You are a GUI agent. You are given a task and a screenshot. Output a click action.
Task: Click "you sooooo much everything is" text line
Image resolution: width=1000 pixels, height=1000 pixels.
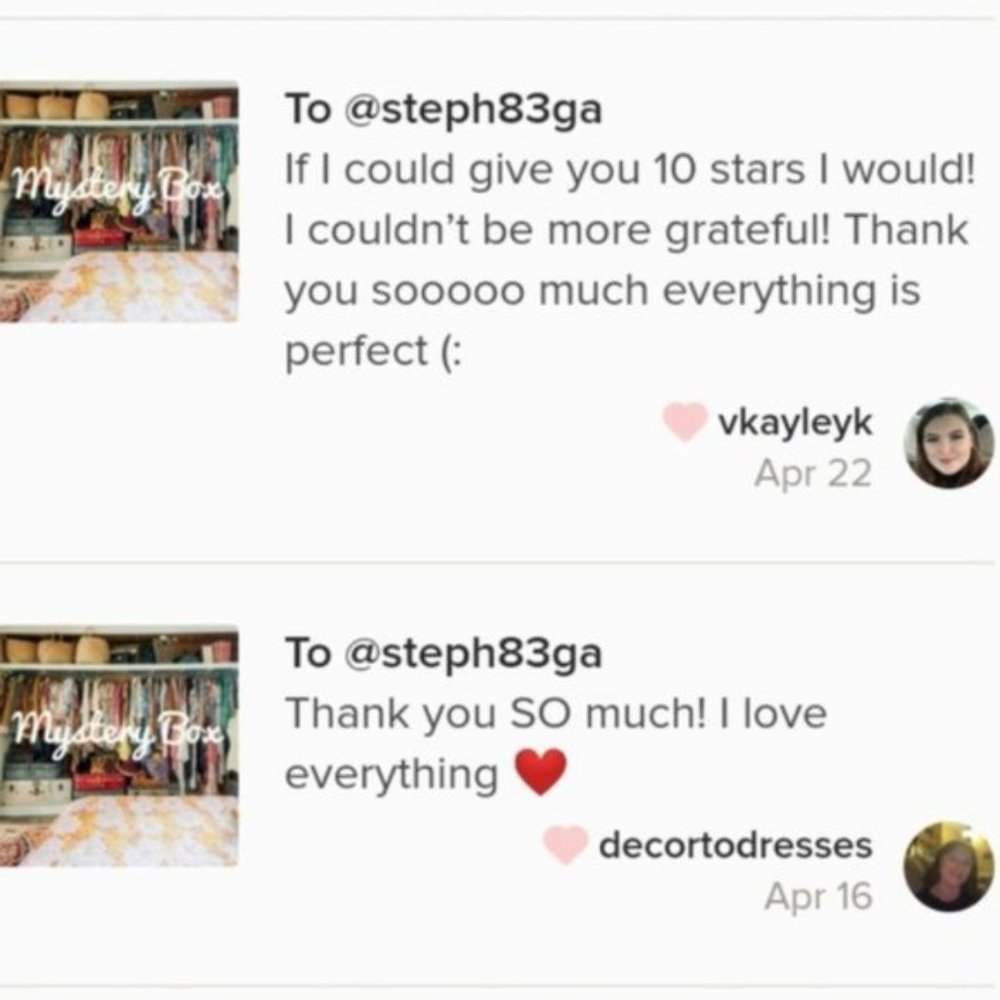pos(603,292)
